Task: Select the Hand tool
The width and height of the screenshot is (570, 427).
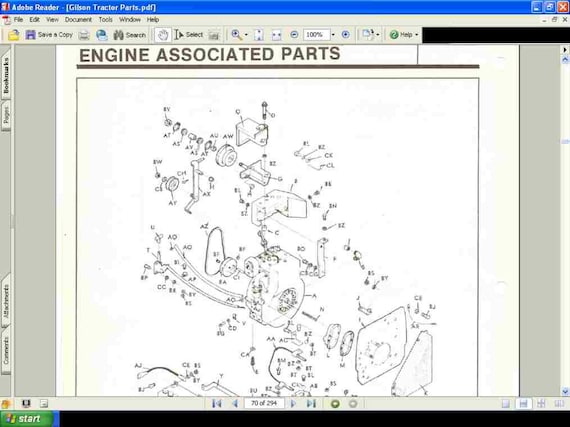Action: click(x=162, y=35)
